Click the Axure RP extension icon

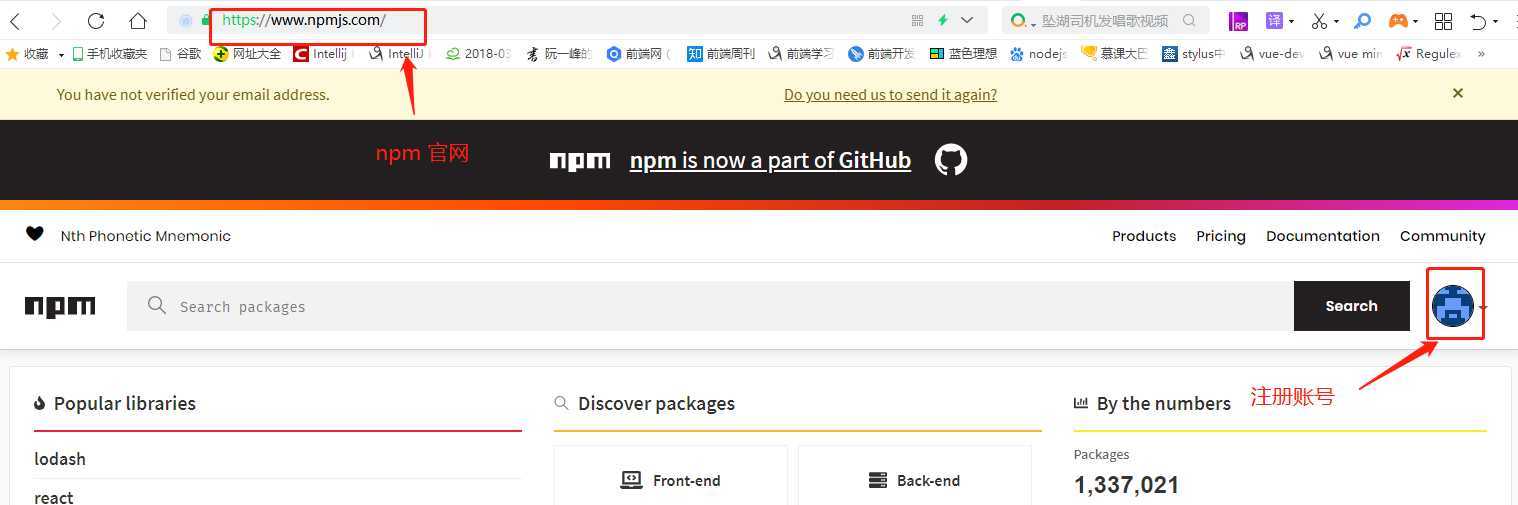tap(1239, 21)
